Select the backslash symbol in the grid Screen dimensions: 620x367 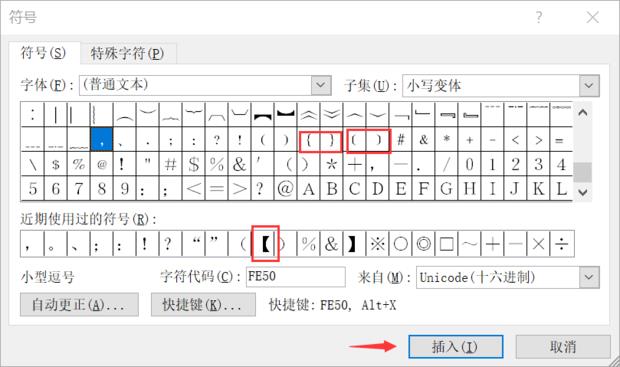pyautogui.click(x=32, y=164)
